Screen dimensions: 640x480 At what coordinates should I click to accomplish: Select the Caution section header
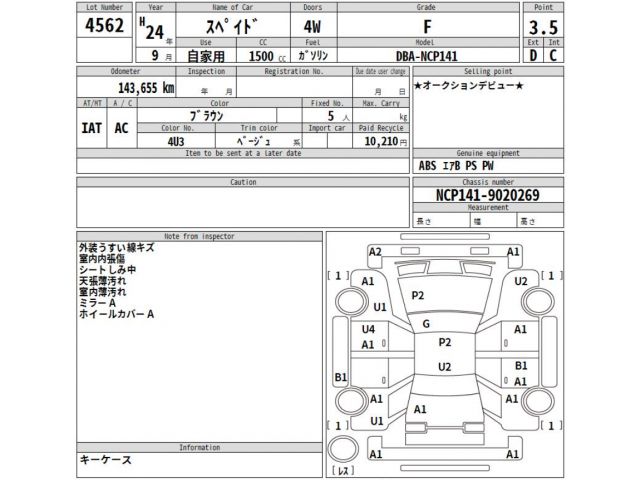coord(243,182)
